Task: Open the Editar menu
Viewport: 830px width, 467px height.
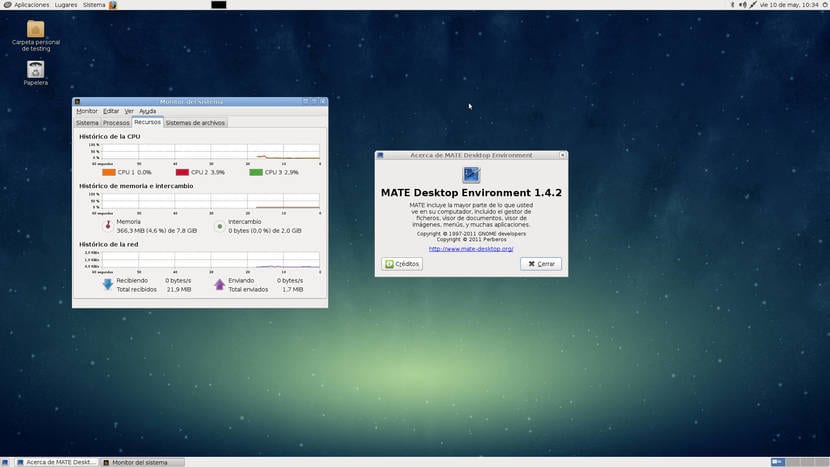Action: click(111, 111)
